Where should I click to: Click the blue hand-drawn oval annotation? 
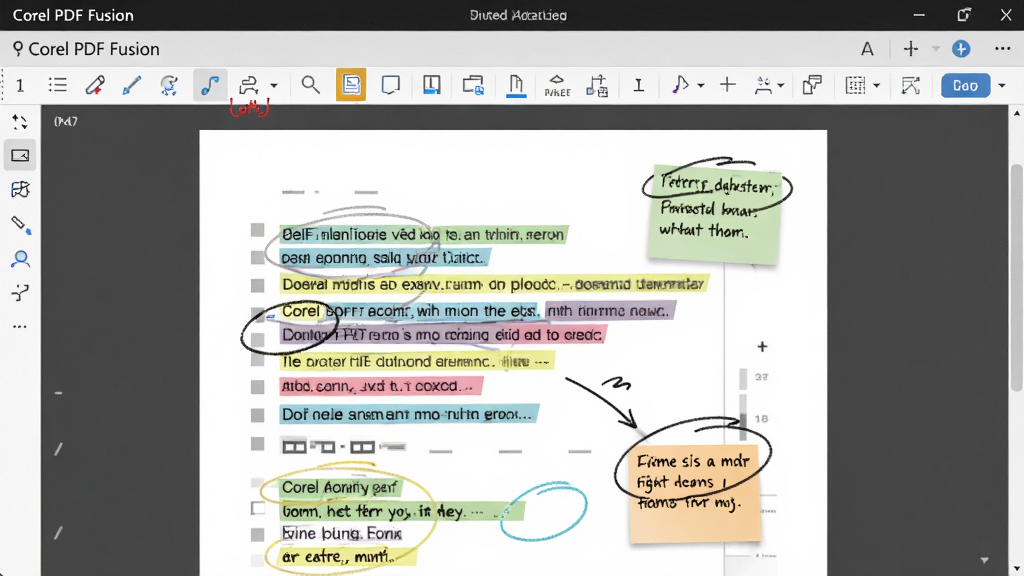(x=544, y=511)
